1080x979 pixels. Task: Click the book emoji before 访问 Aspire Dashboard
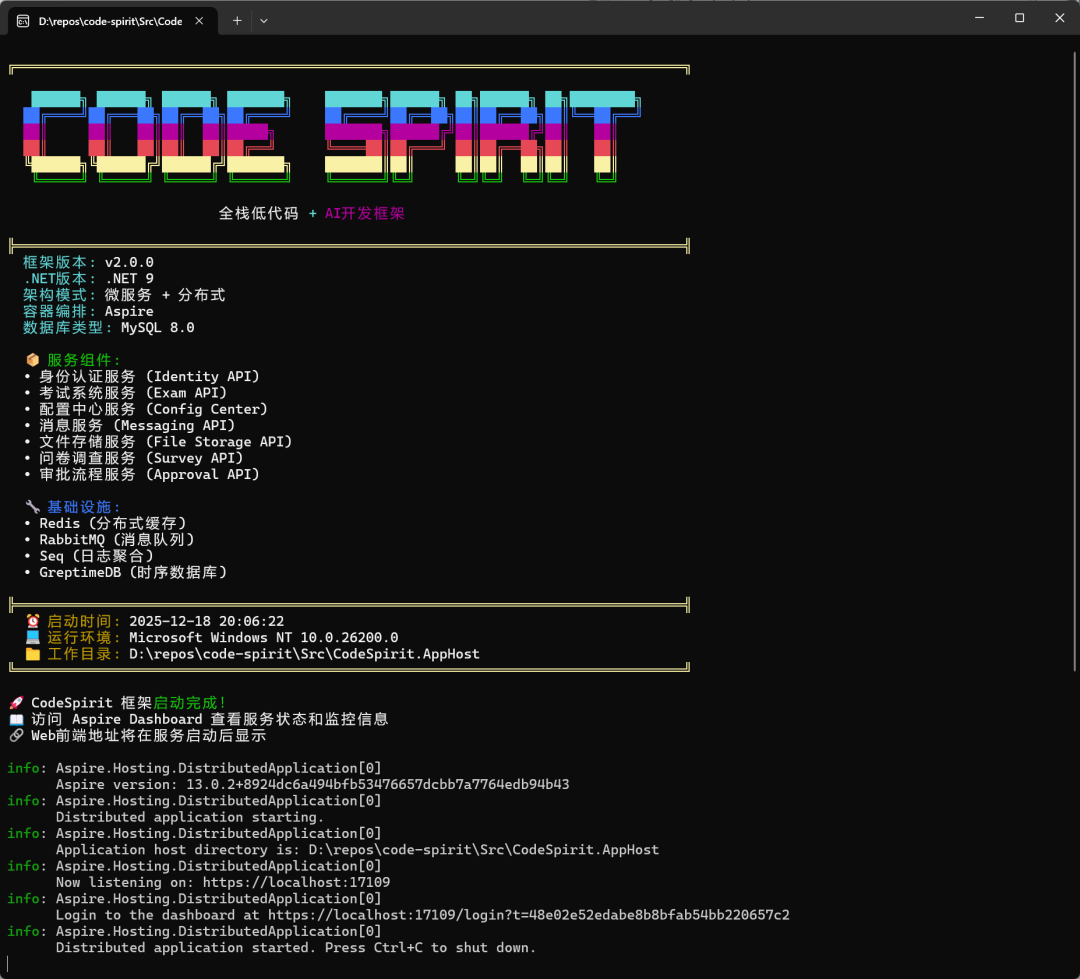click(16, 719)
